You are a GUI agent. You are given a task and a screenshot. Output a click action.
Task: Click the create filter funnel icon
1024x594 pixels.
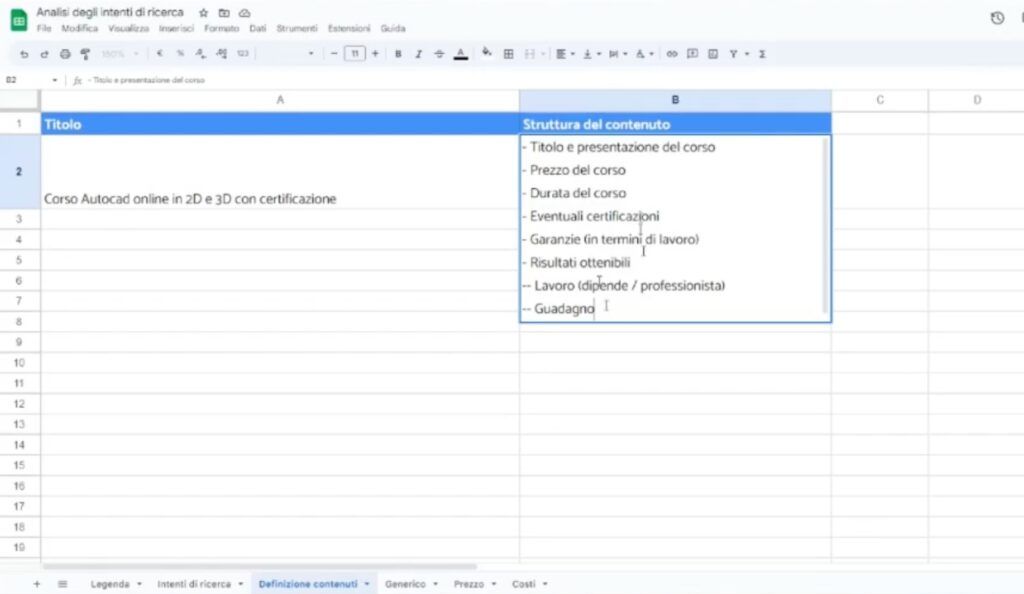tap(733, 54)
